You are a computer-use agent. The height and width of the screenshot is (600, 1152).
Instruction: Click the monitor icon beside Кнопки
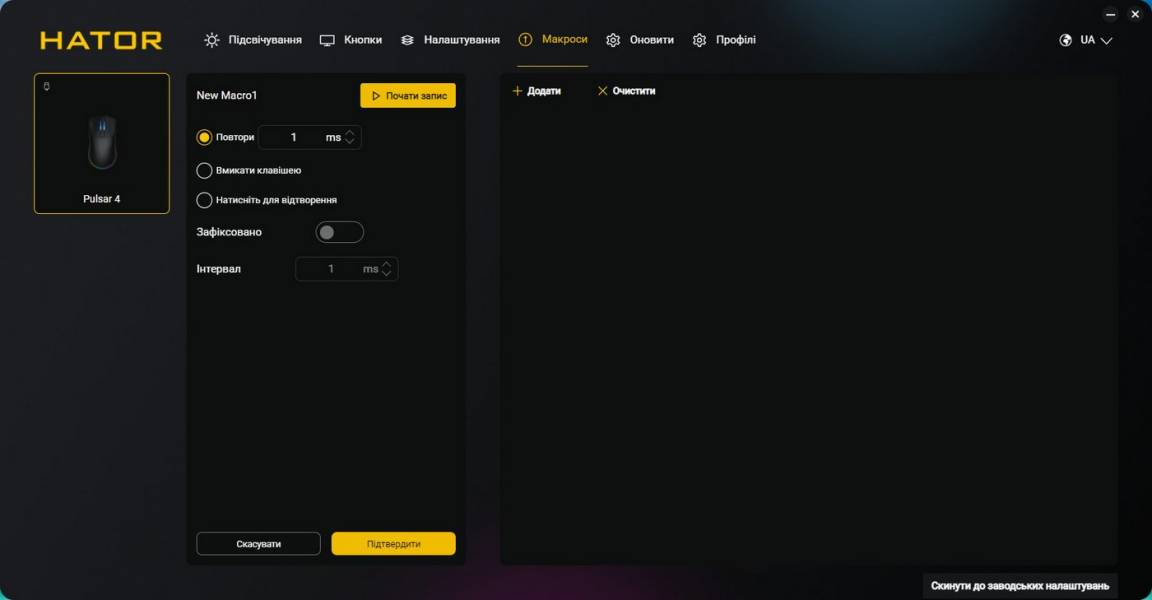point(327,40)
